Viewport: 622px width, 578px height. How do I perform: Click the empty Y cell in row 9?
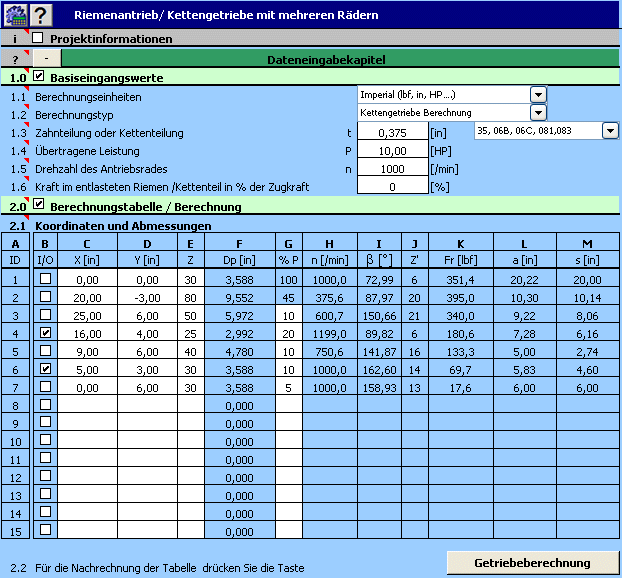coord(148,423)
